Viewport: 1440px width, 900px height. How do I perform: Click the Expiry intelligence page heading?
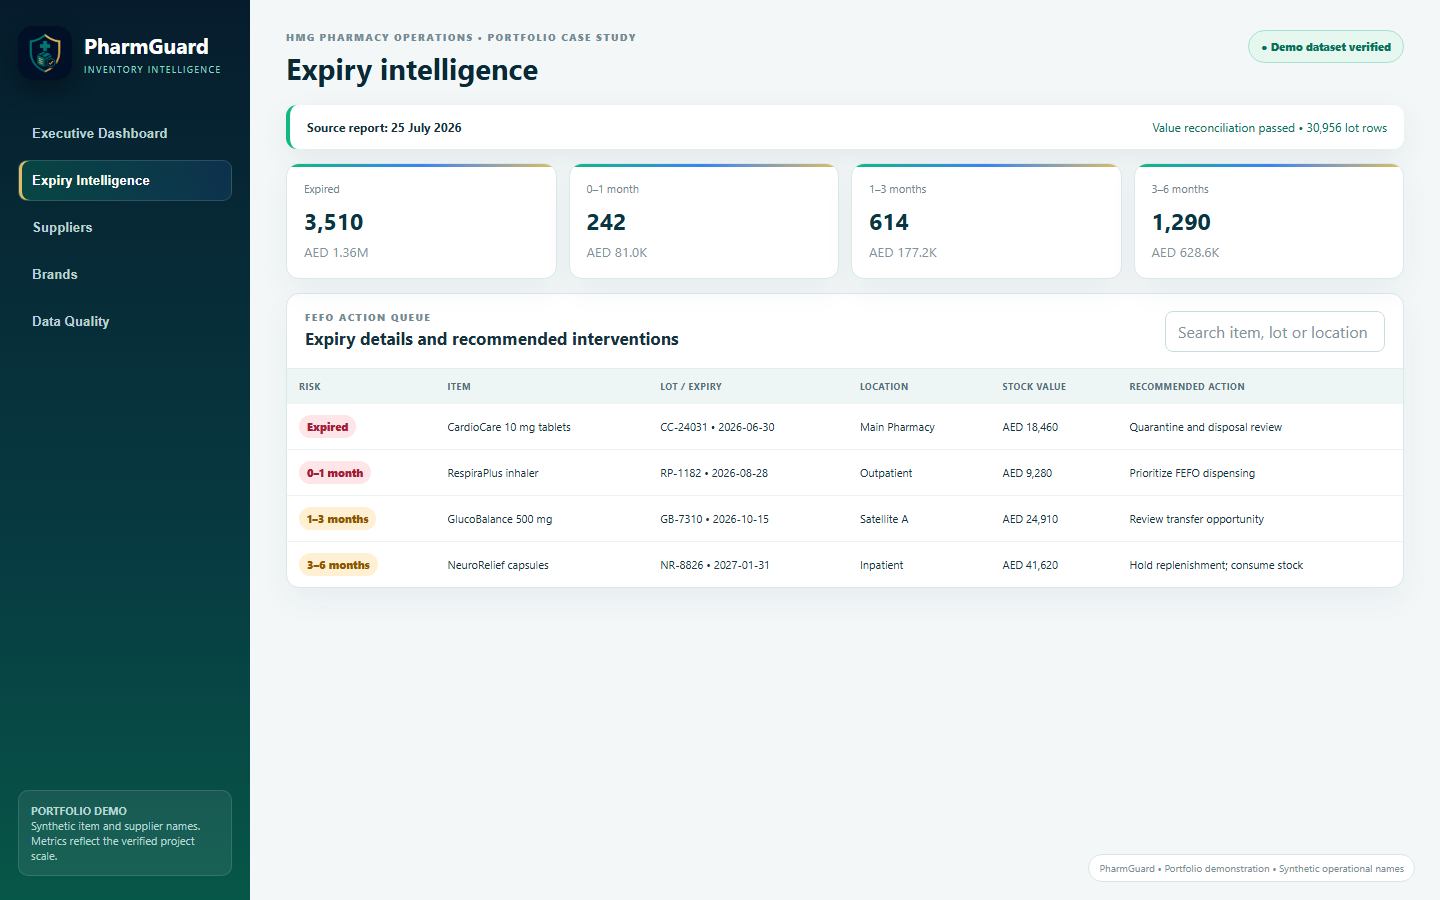[412, 70]
